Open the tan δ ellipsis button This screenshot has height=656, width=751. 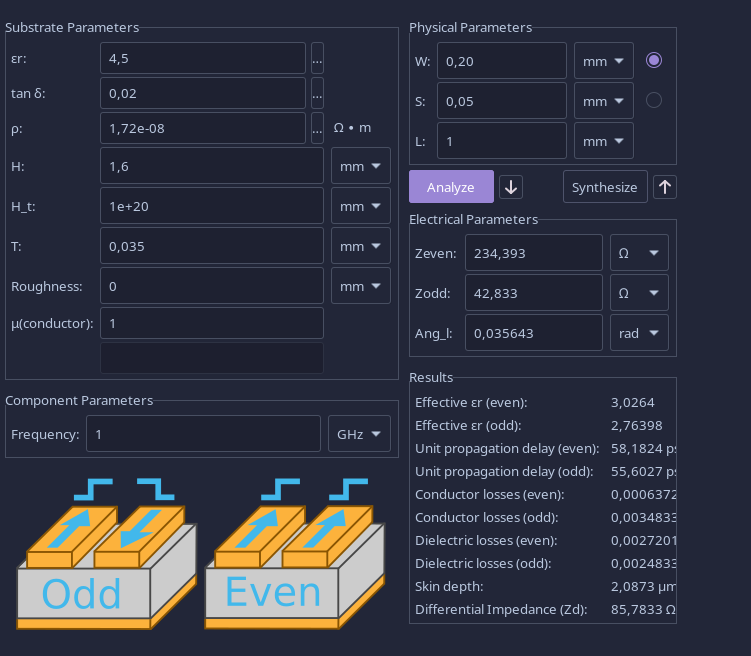pyautogui.click(x=317, y=93)
